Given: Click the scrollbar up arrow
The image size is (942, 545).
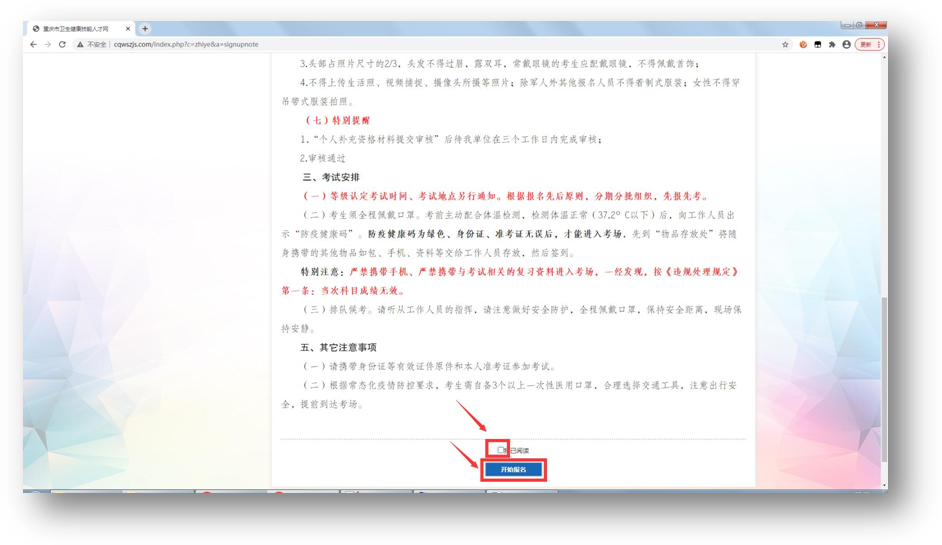Looking at the screenshot, I should tap(883, 58).
